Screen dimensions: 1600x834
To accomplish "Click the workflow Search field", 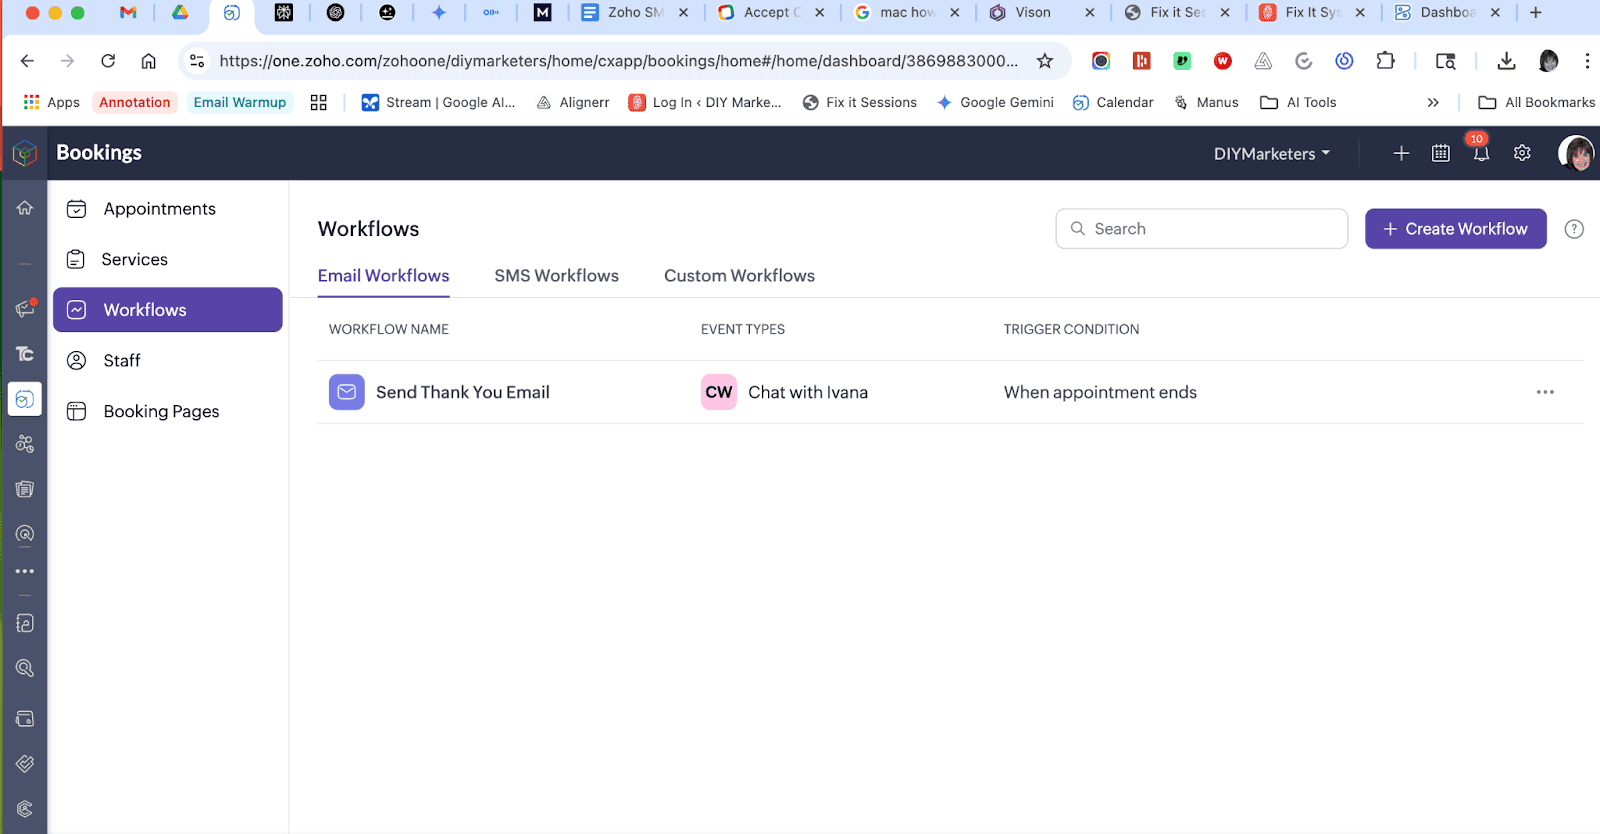I will [x=1201, y=229].
